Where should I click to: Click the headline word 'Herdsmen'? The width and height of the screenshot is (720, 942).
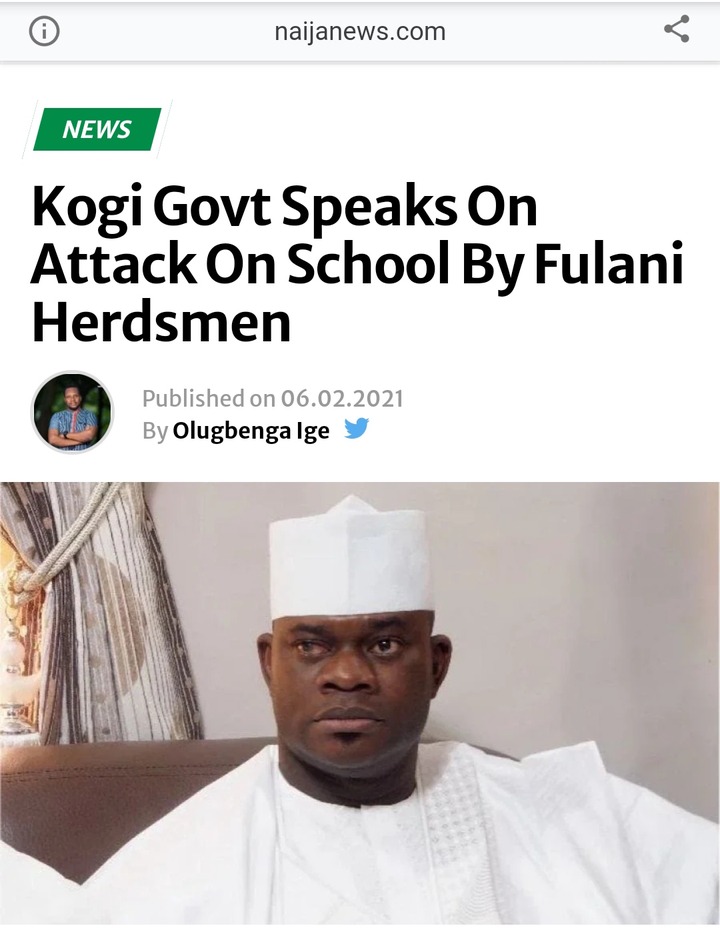(x=161, y=322)
